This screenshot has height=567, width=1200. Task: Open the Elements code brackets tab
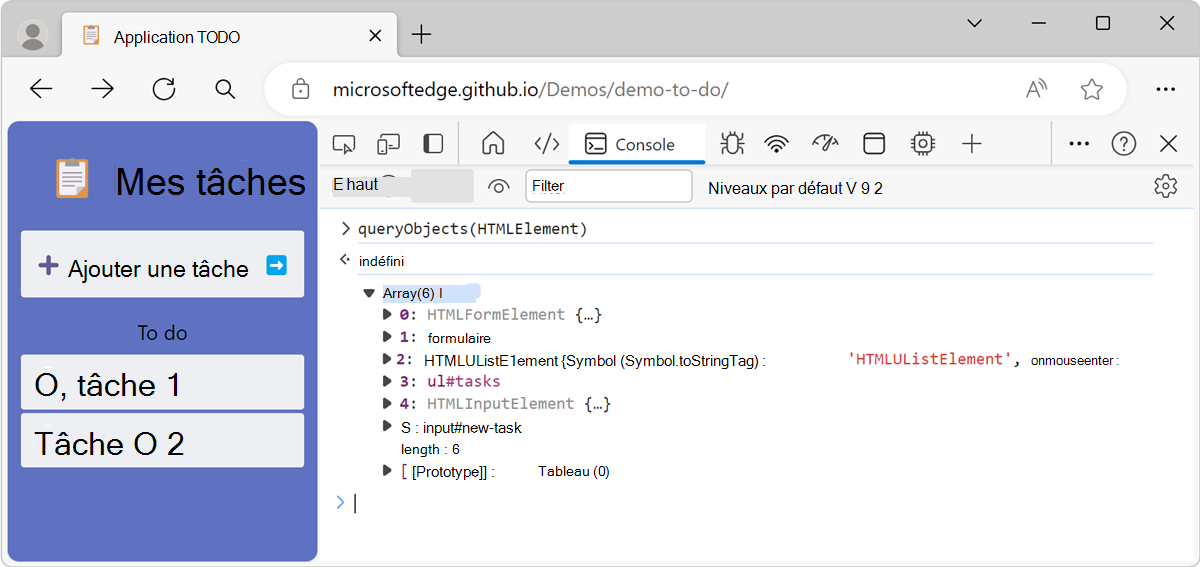coord(546,144)
